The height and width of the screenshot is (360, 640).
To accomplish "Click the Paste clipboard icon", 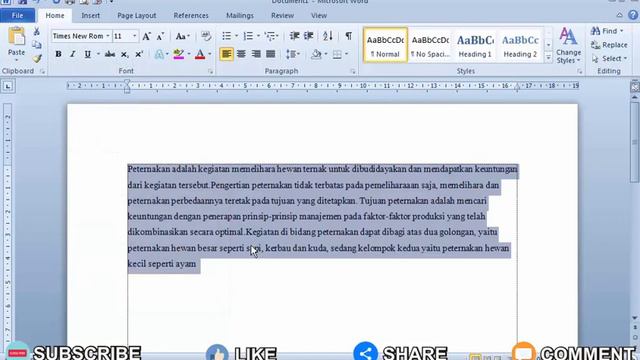I will (16, 37).
